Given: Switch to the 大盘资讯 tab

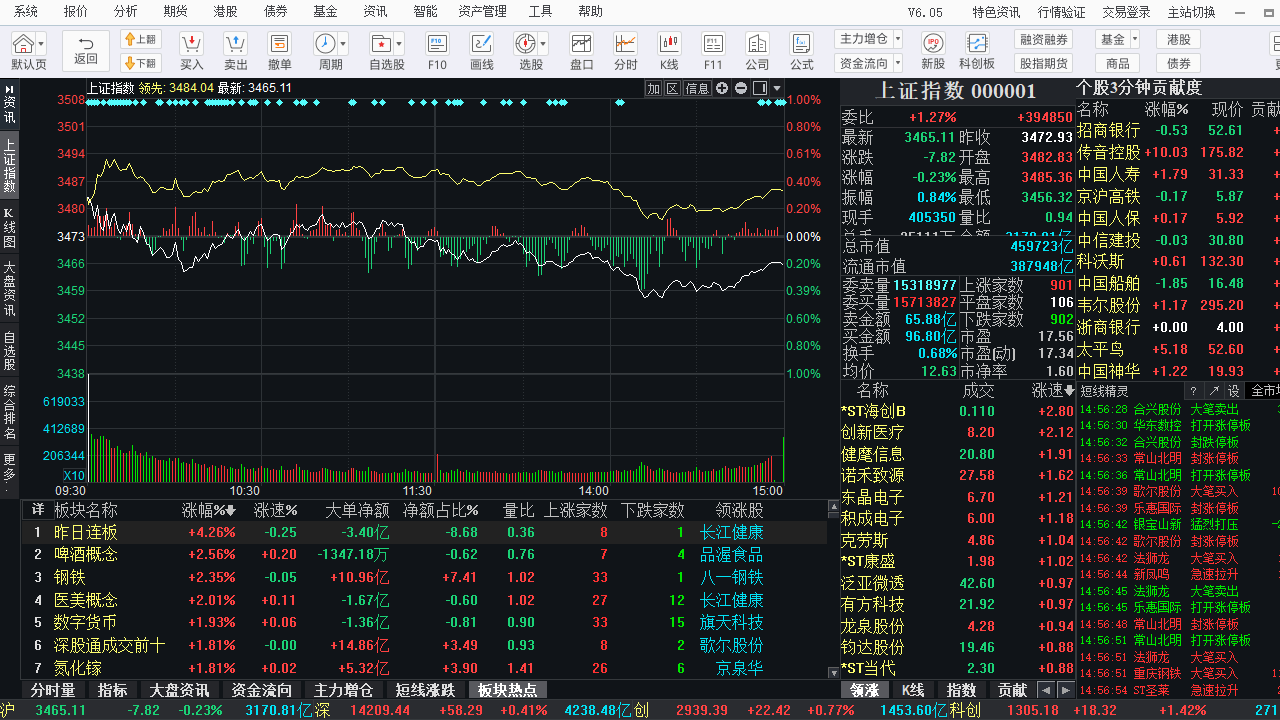Looking at the screenshot, I should point(179,690).
